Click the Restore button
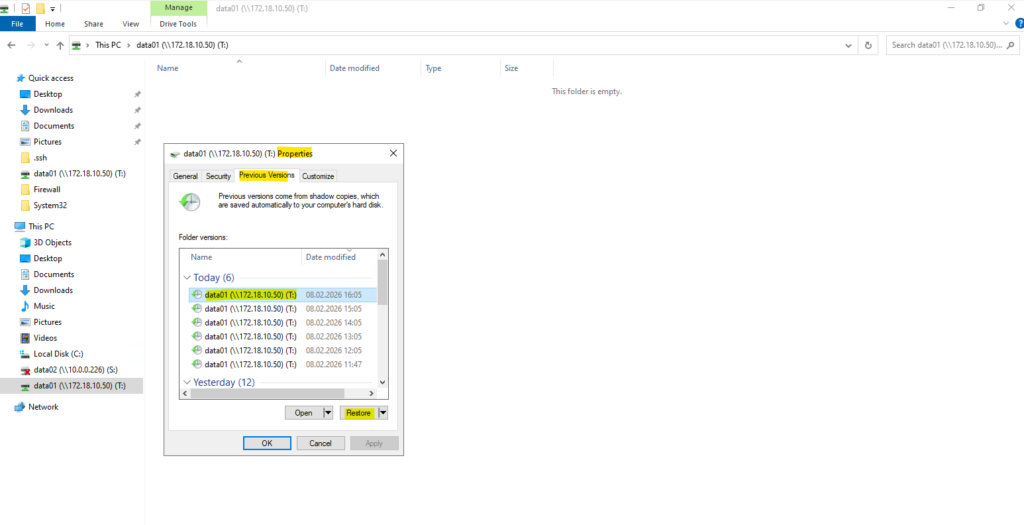 click(359, 413)
